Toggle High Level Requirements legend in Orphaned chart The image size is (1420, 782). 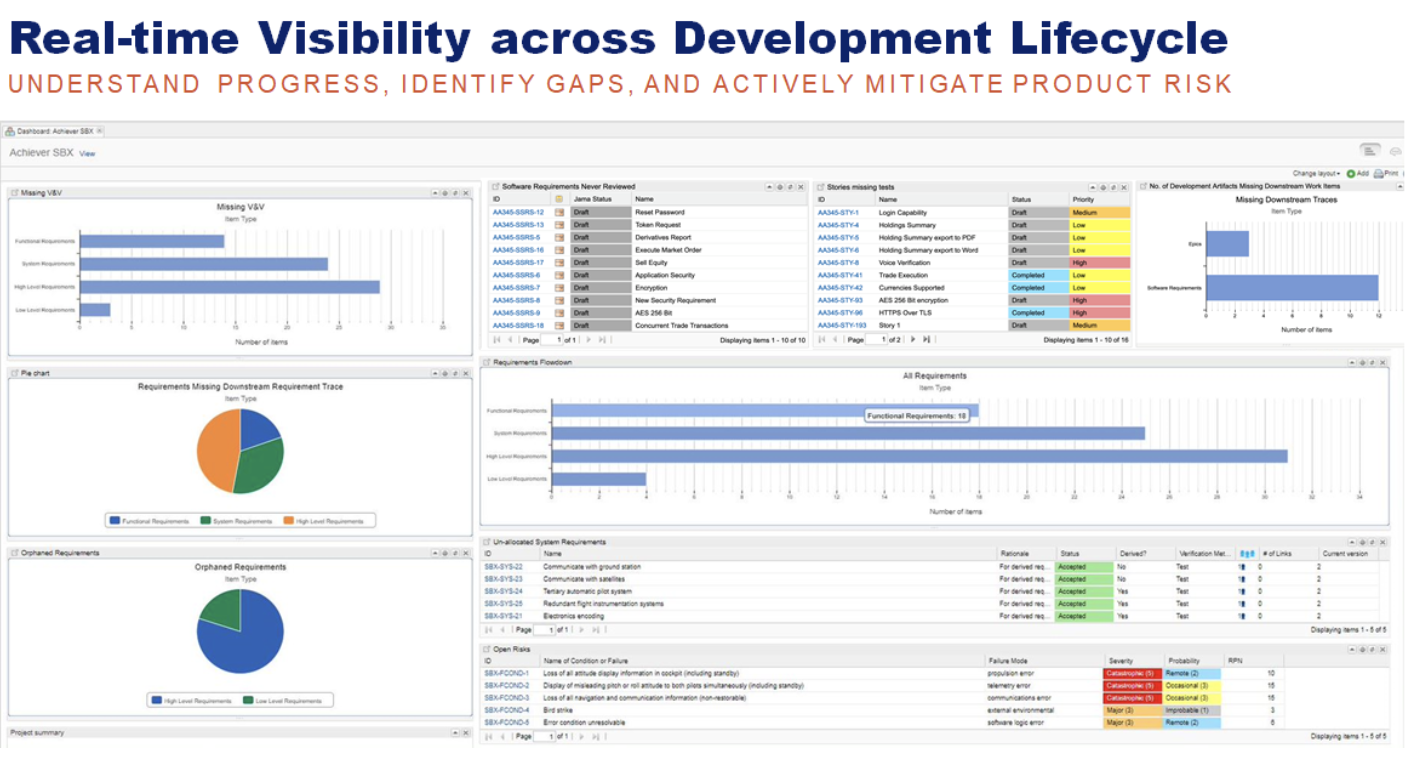190,701
